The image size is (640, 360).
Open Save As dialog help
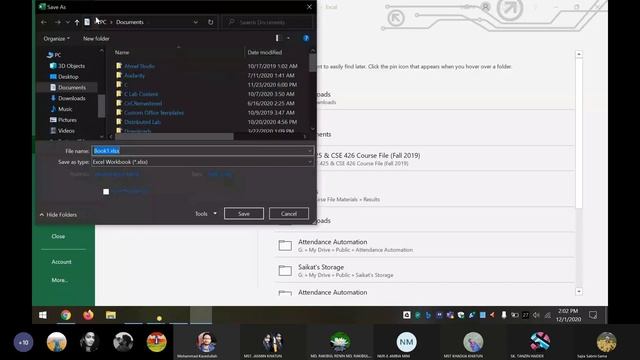coord(306,38)
